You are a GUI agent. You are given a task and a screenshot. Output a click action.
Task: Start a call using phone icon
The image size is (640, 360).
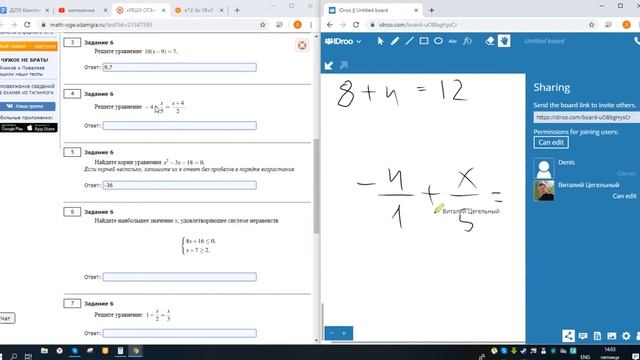pos(637,41)
